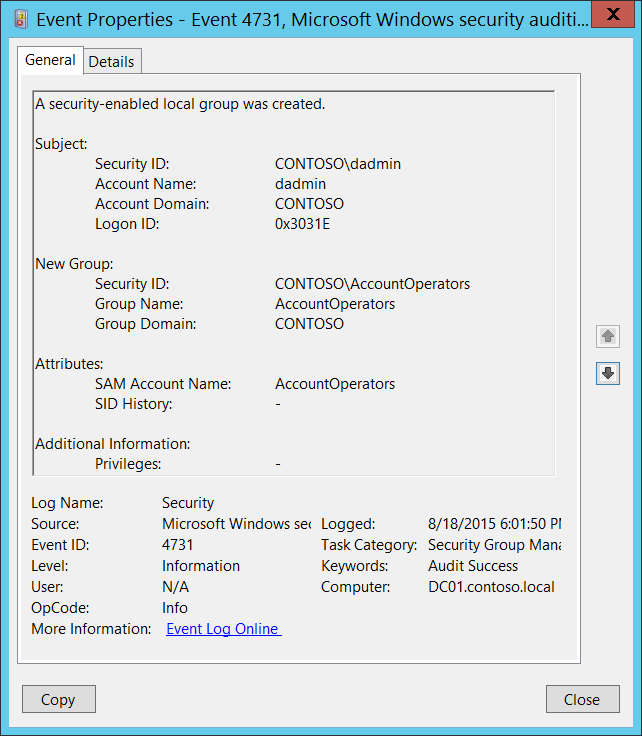Click the Keywords value Audit Success
642x736 pixels.
[473, 566]
